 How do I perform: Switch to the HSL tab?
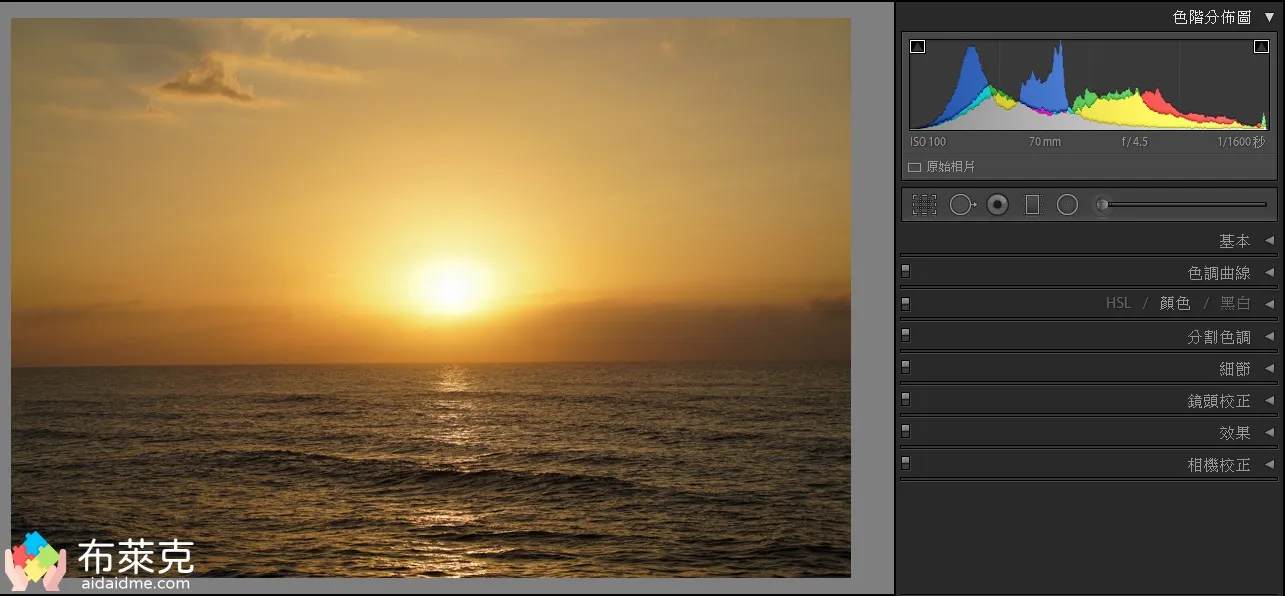tap(1118, 303)
